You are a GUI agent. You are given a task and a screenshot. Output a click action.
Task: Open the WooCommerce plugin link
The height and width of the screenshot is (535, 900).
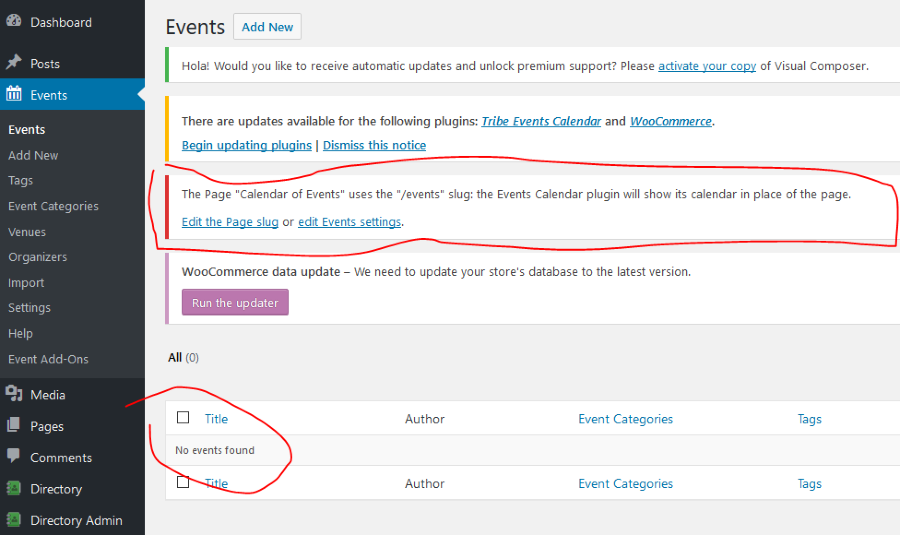coord(670,121)
